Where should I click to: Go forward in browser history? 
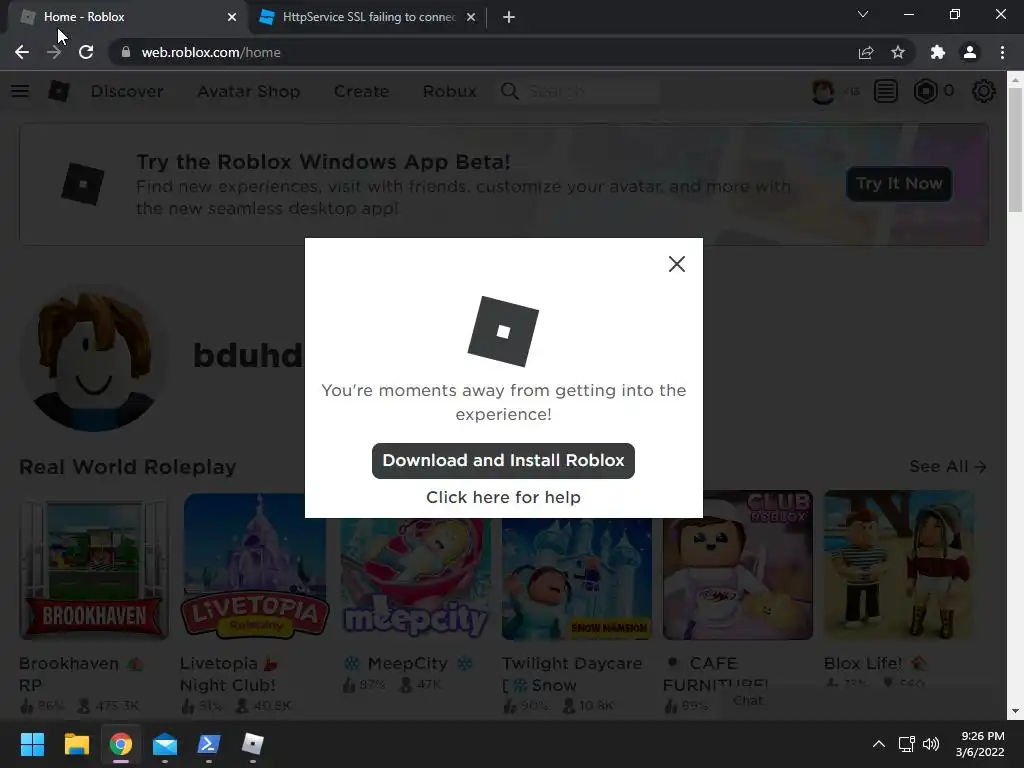coord(54,52)
